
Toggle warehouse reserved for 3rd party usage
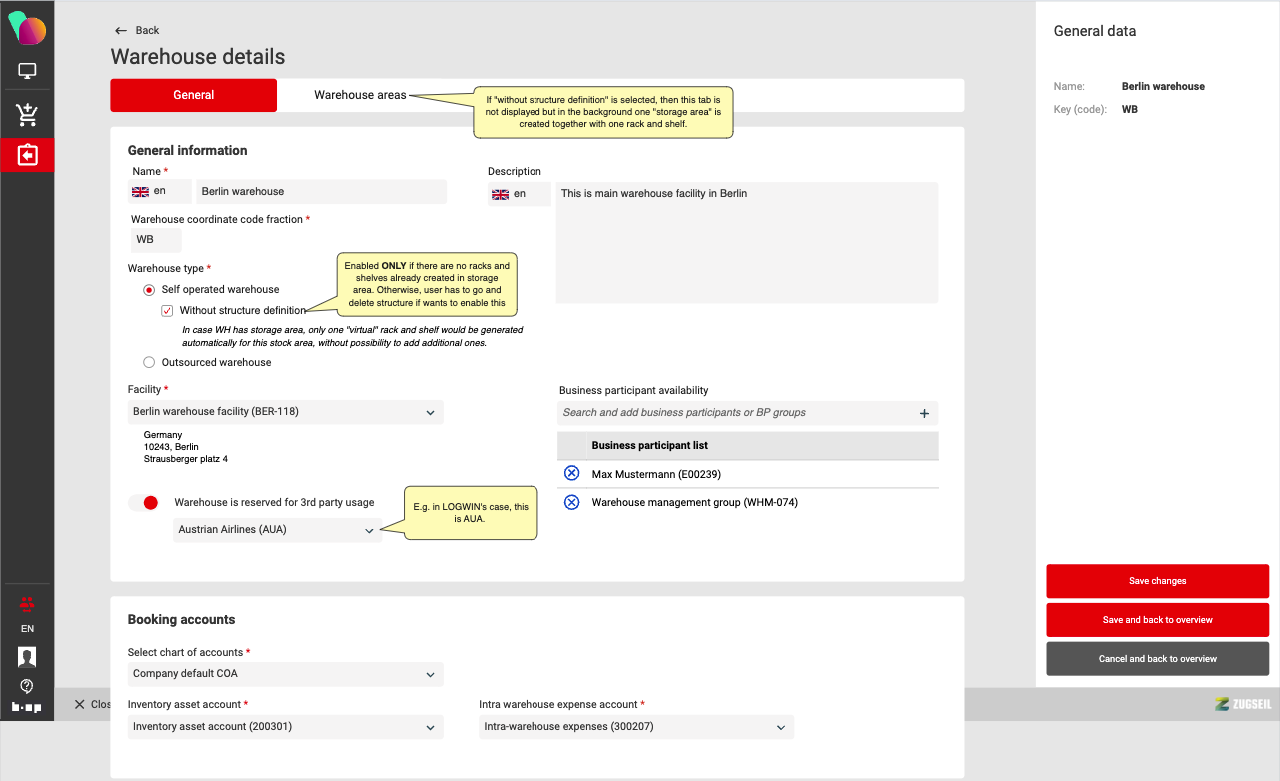click(144, 503)
